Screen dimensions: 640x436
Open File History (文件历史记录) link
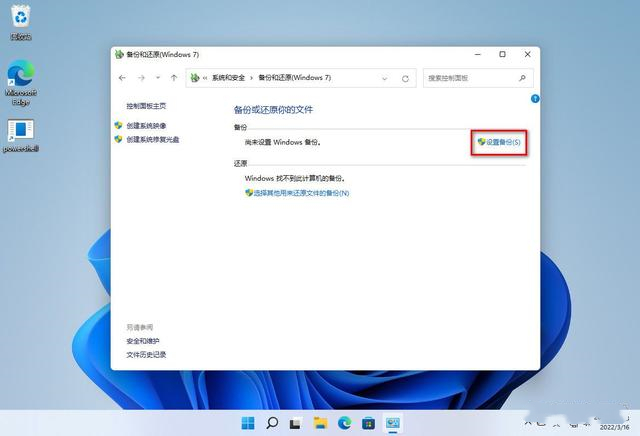[x=146, y=354]
